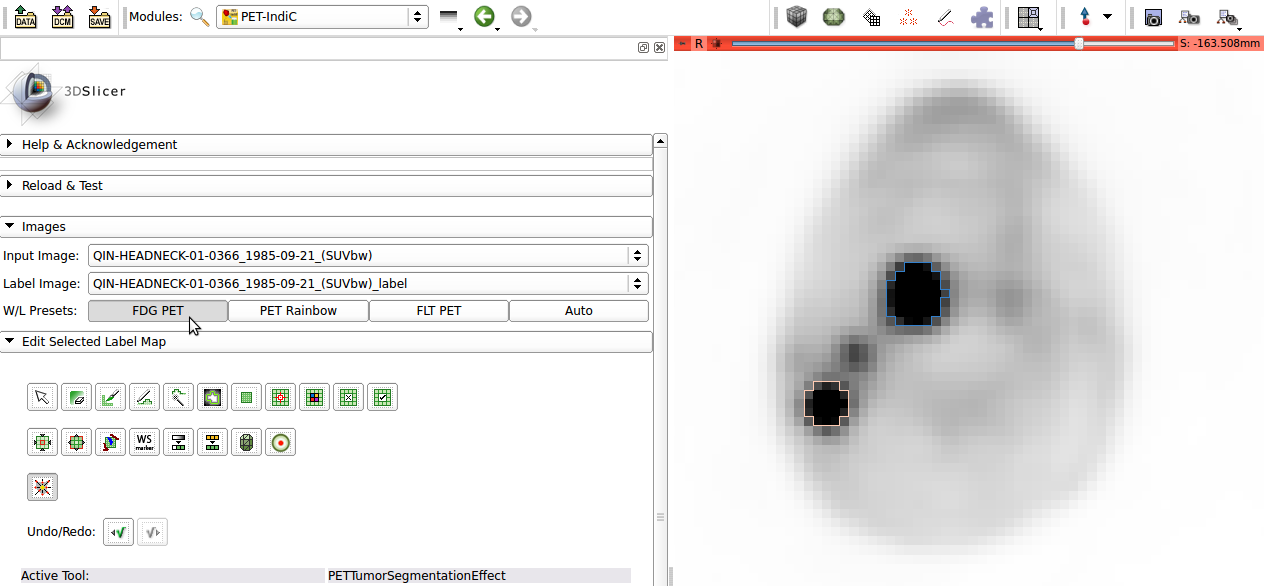Toggle the PET Tumor Segmentation effect button

tap(42, 487)
